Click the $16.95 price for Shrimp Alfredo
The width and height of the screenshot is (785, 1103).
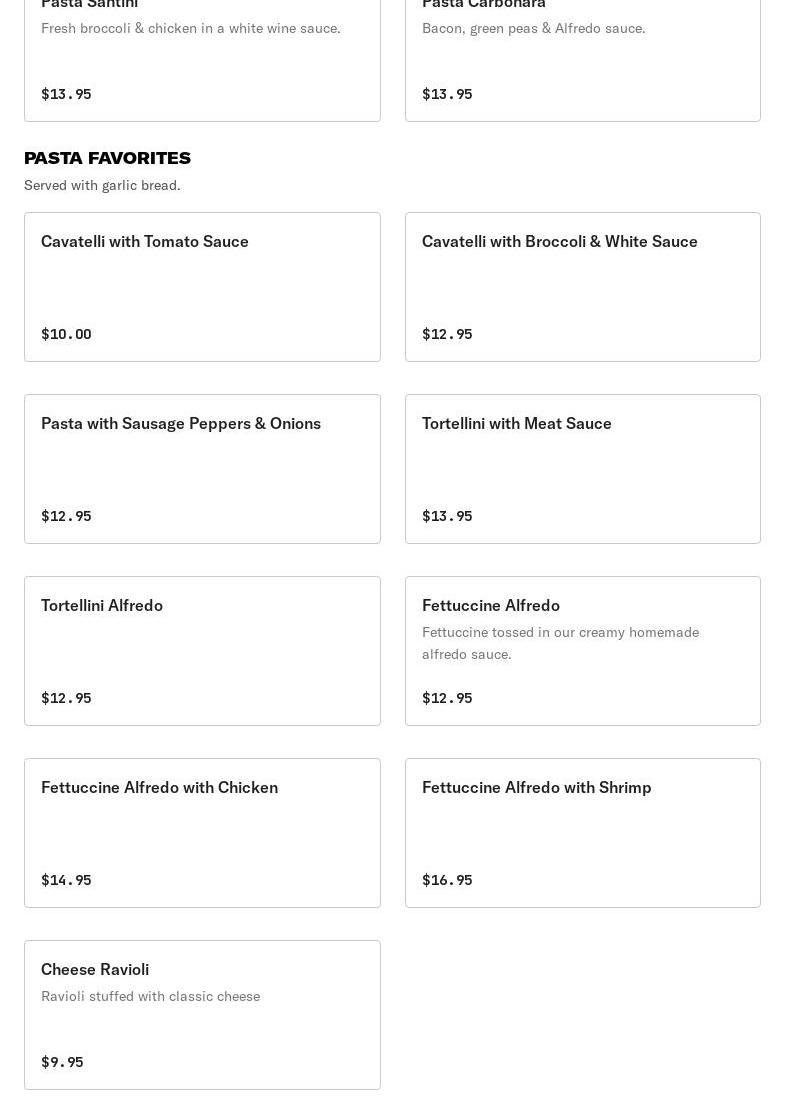pyautogui.click(x=447, y=880)
